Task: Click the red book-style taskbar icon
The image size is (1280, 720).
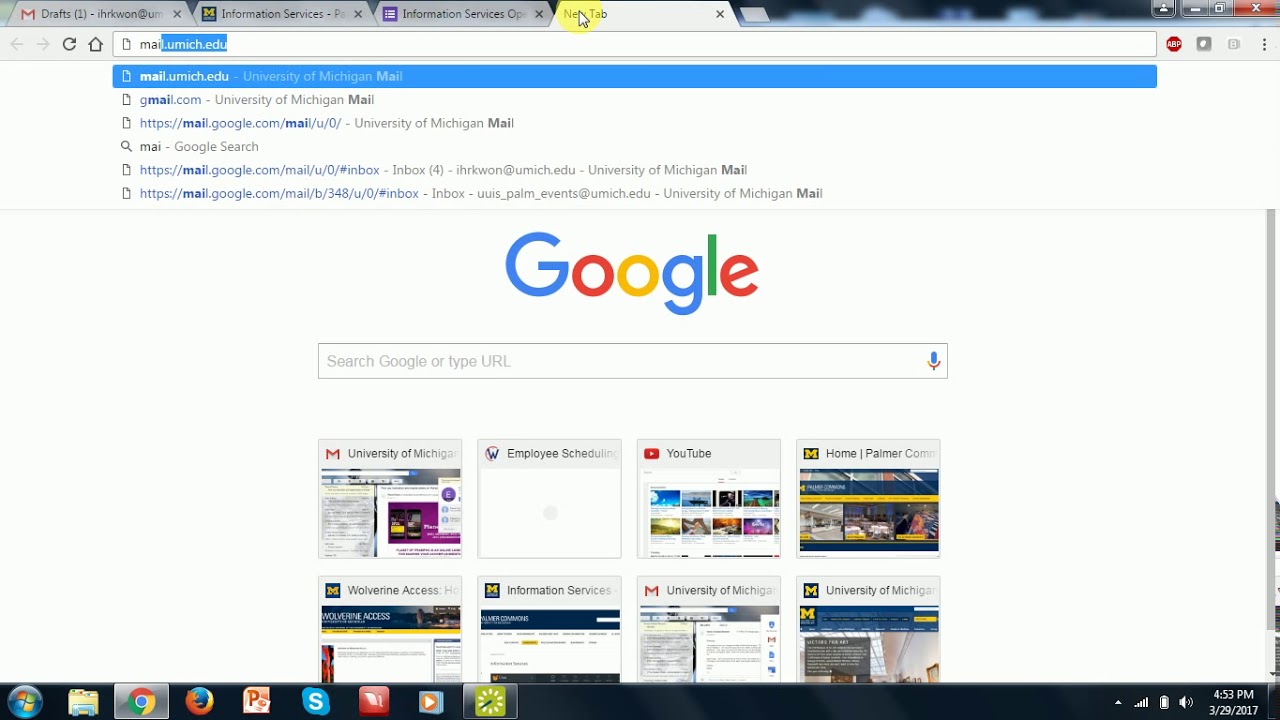Action: pyautogui.click(x=374, y=702)
